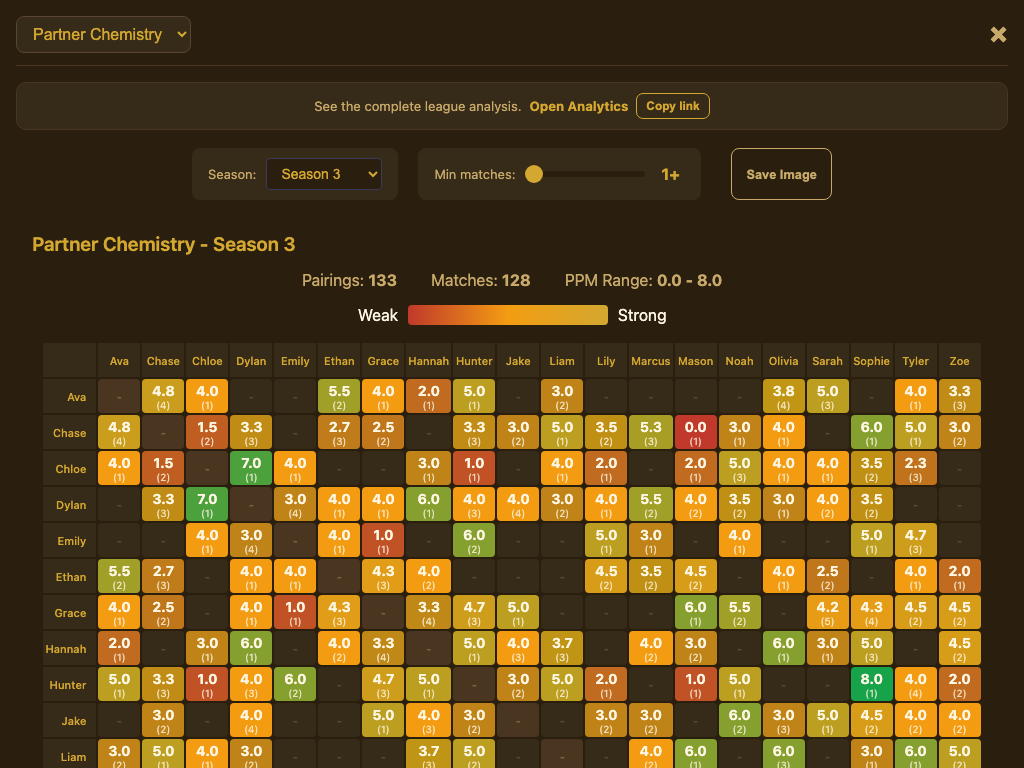Open Analytics link for league analysis
The image size is (1024, 768).
click(579, 106)
